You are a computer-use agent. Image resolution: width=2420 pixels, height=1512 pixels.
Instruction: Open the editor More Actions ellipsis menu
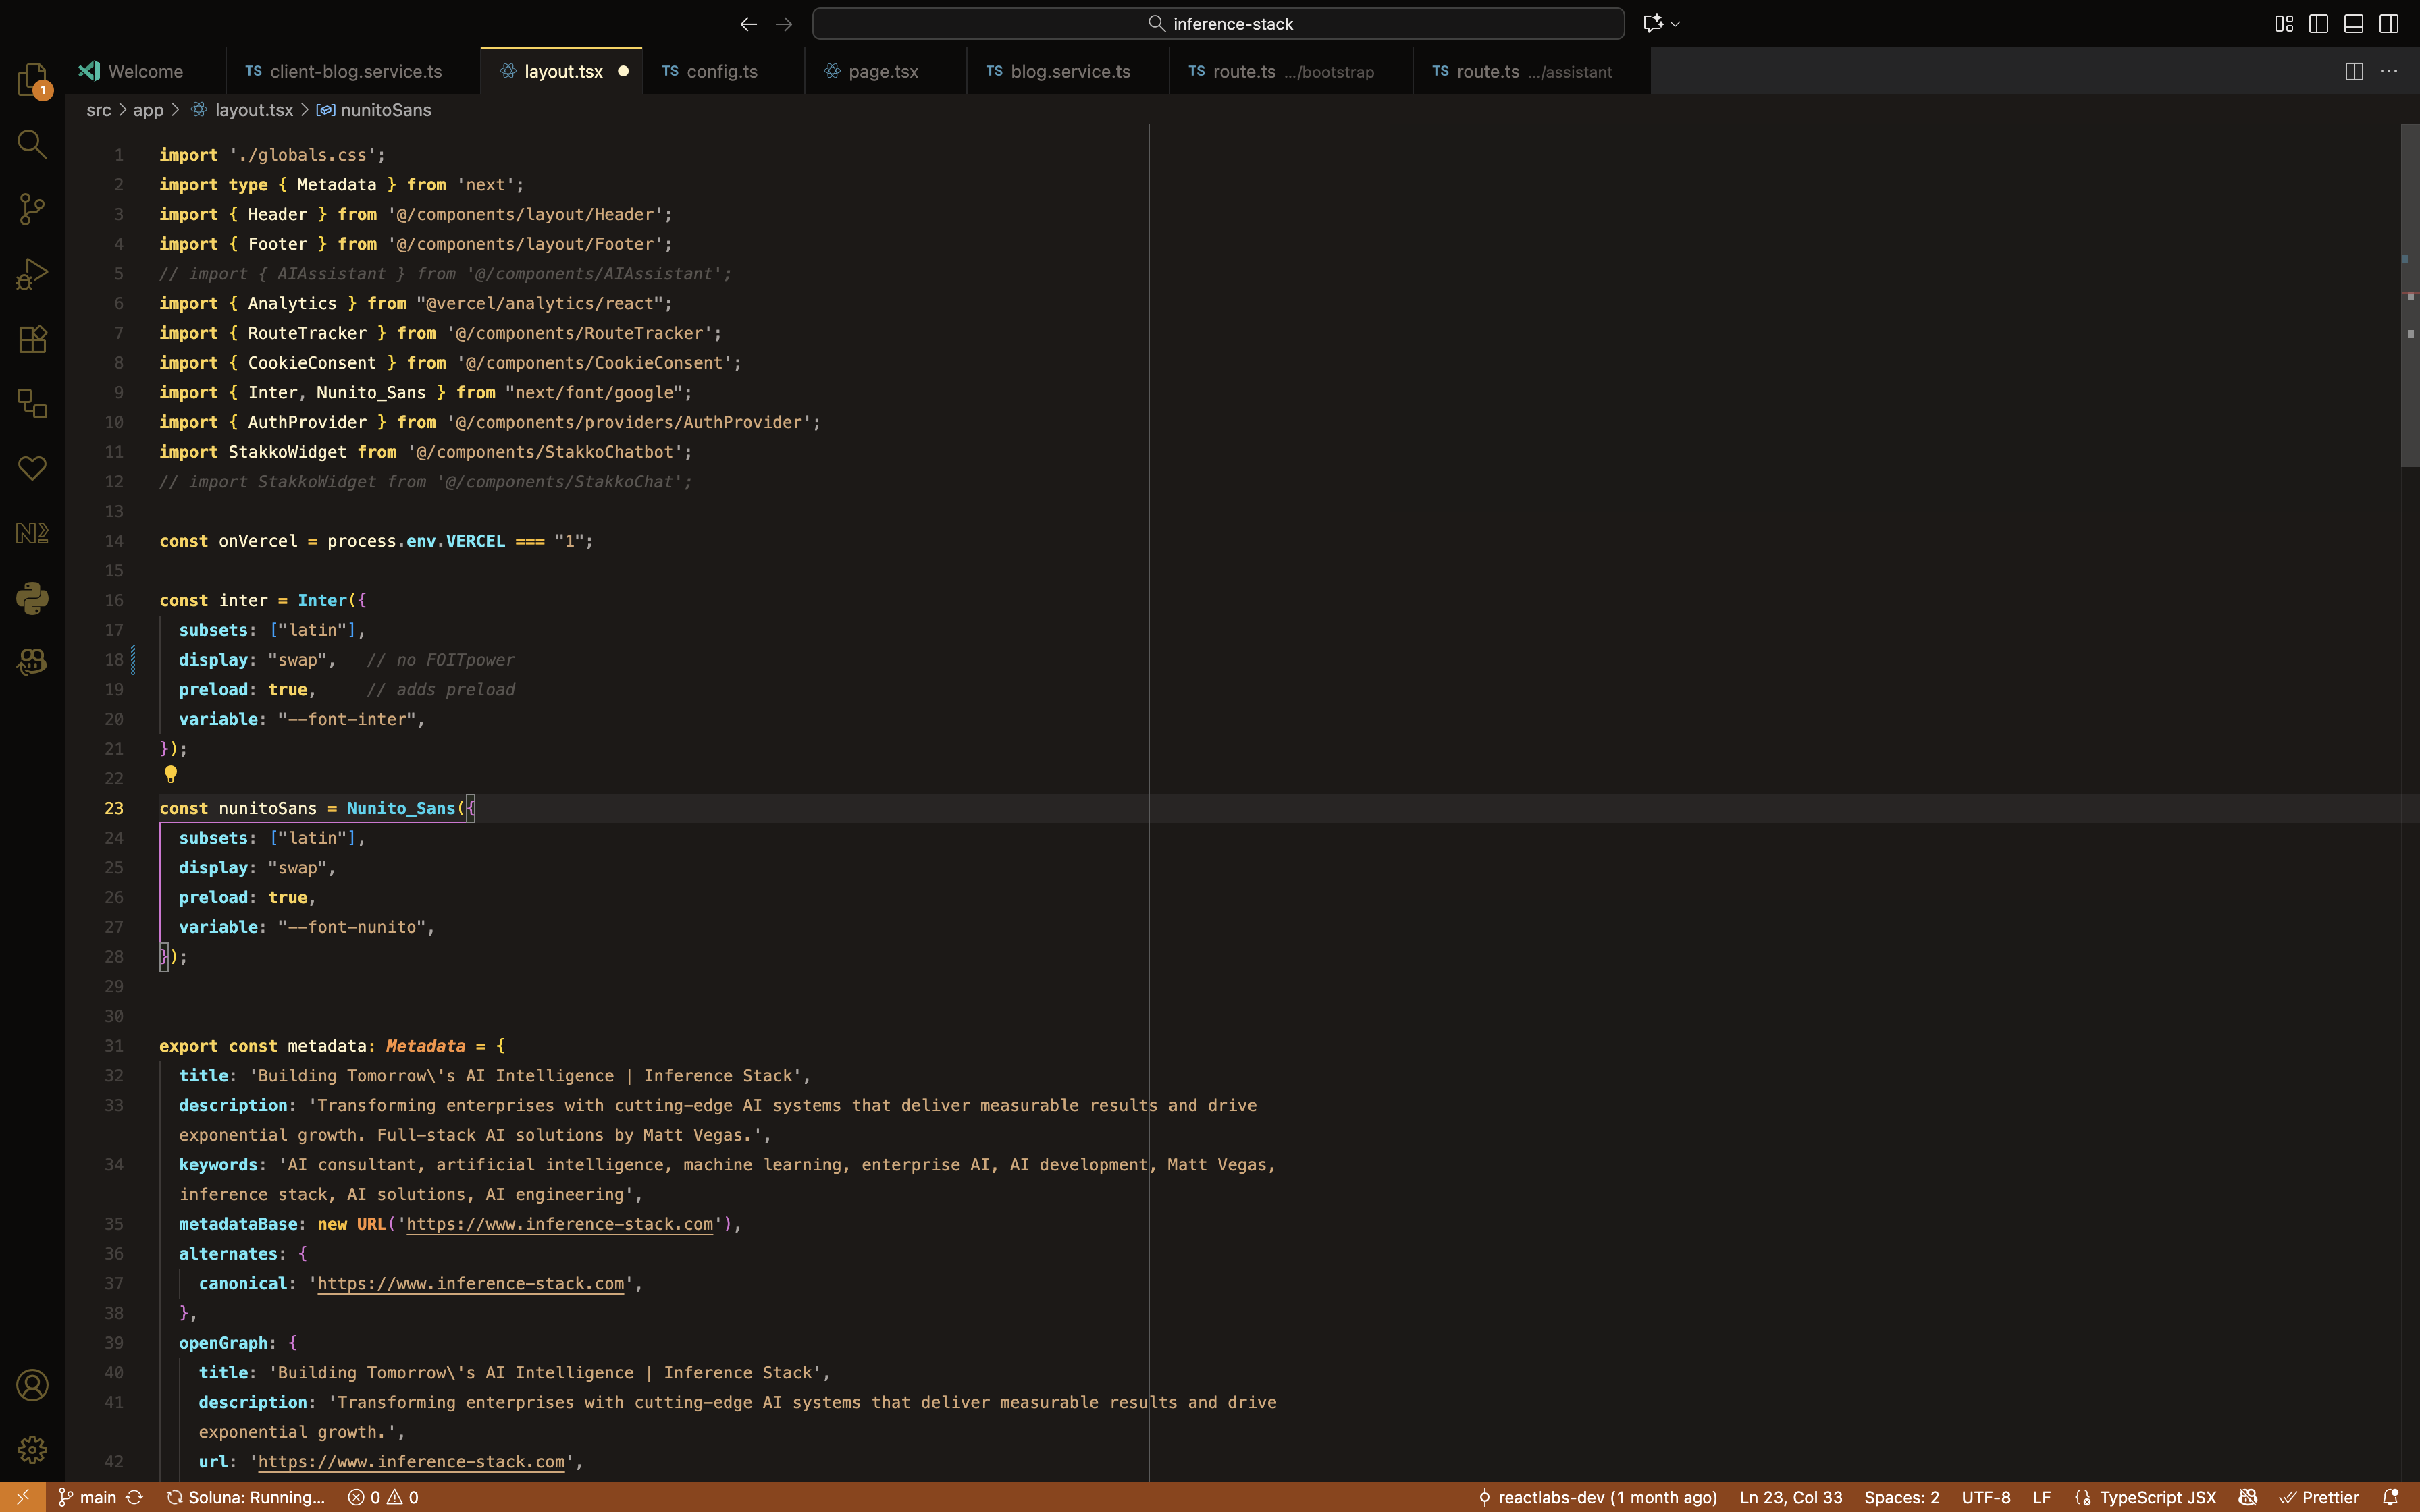click(x=2389, y=72)
